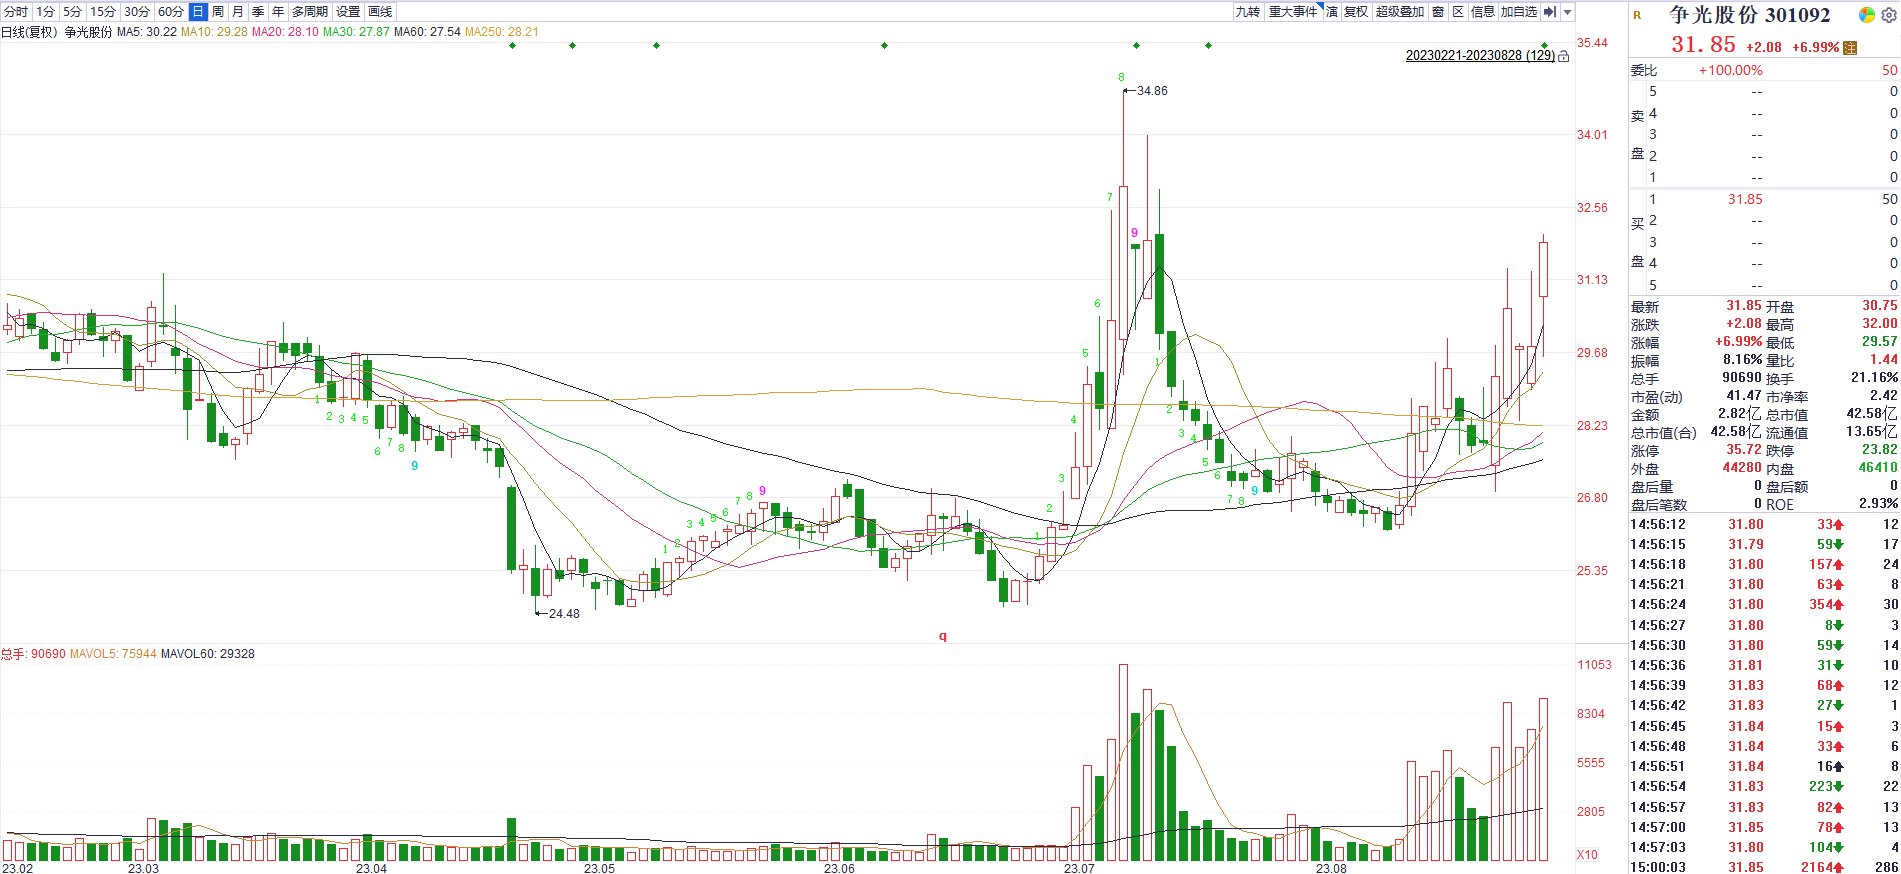
Task: Click the MA10: 29.28 indicator label
Action: [214, 32]
